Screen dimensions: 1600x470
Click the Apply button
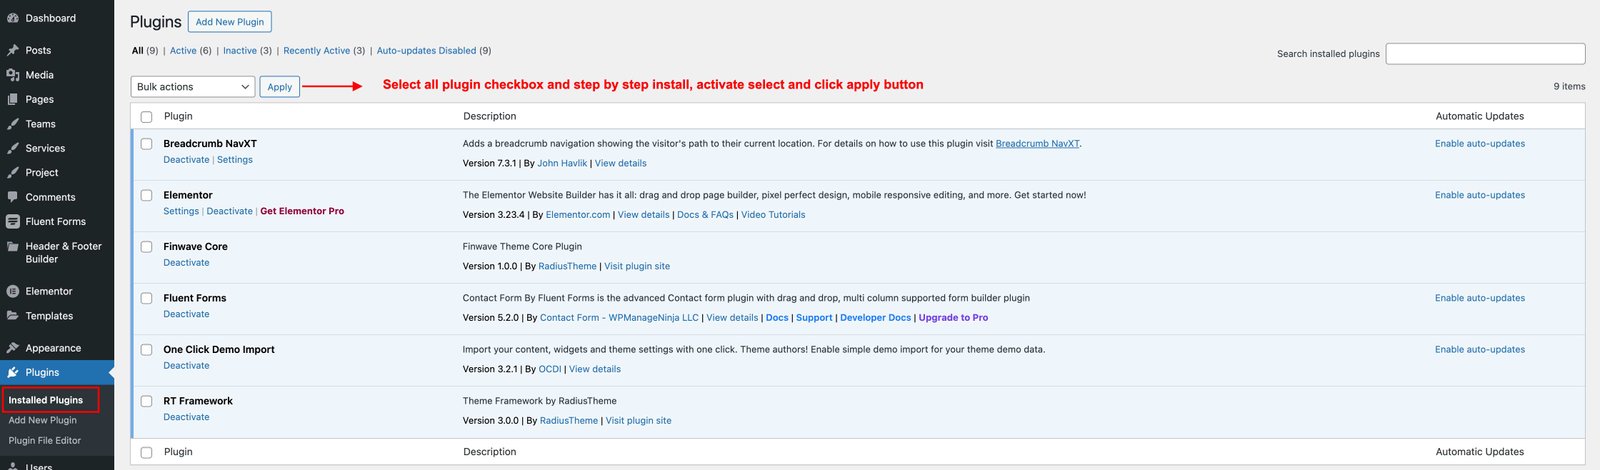280,87
